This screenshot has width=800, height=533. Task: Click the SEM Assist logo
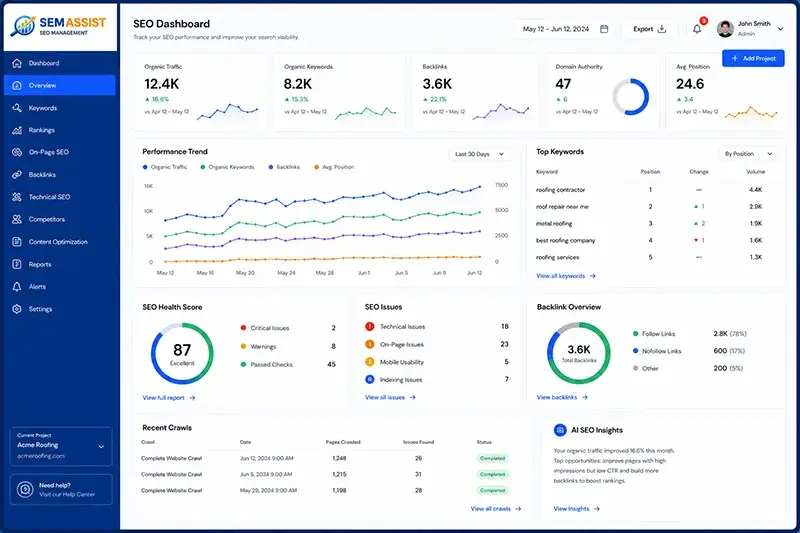(60, 26)
